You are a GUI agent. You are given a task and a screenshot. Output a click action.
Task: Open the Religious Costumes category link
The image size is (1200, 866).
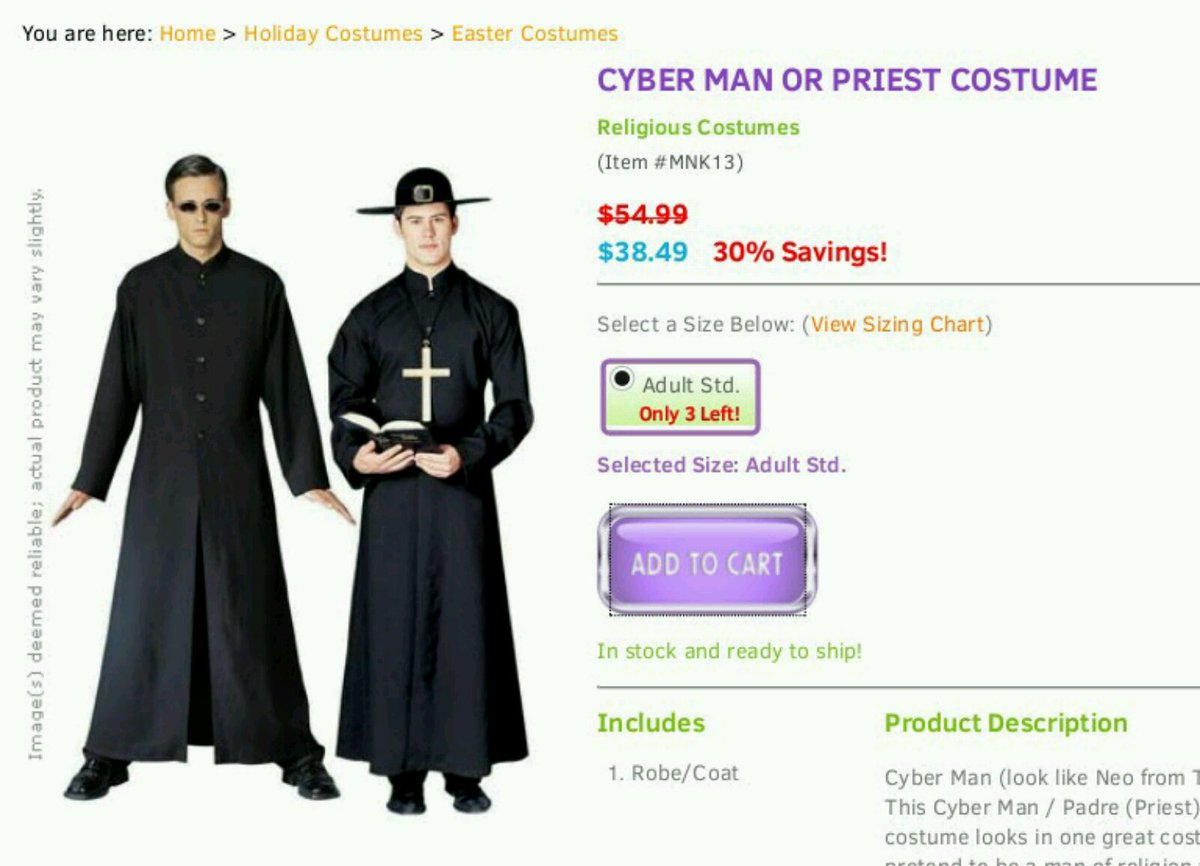point(698,128)
